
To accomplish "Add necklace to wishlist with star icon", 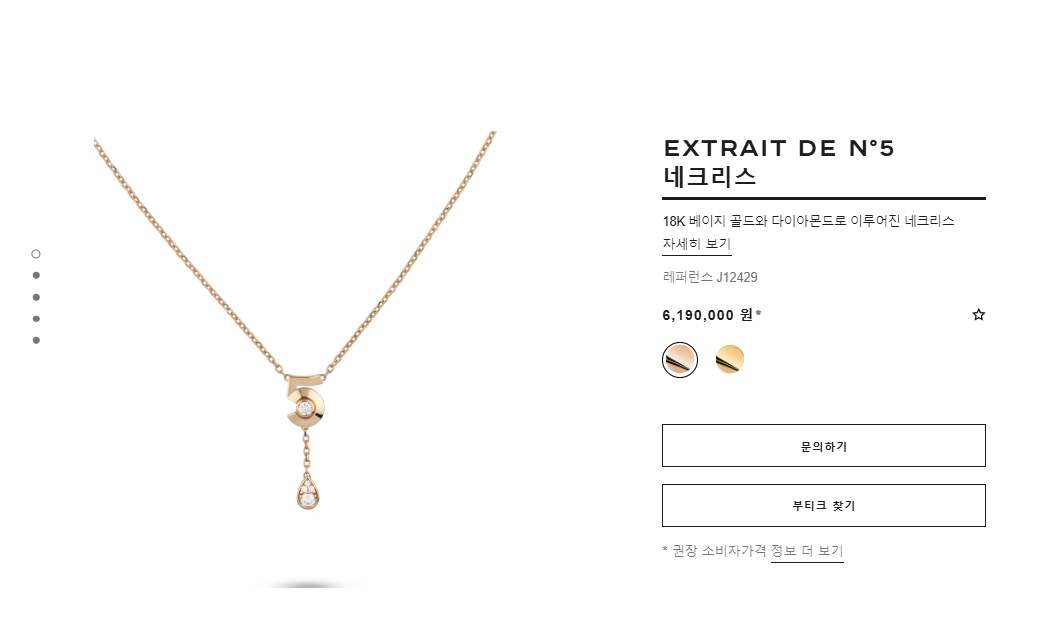I will 979,314.
